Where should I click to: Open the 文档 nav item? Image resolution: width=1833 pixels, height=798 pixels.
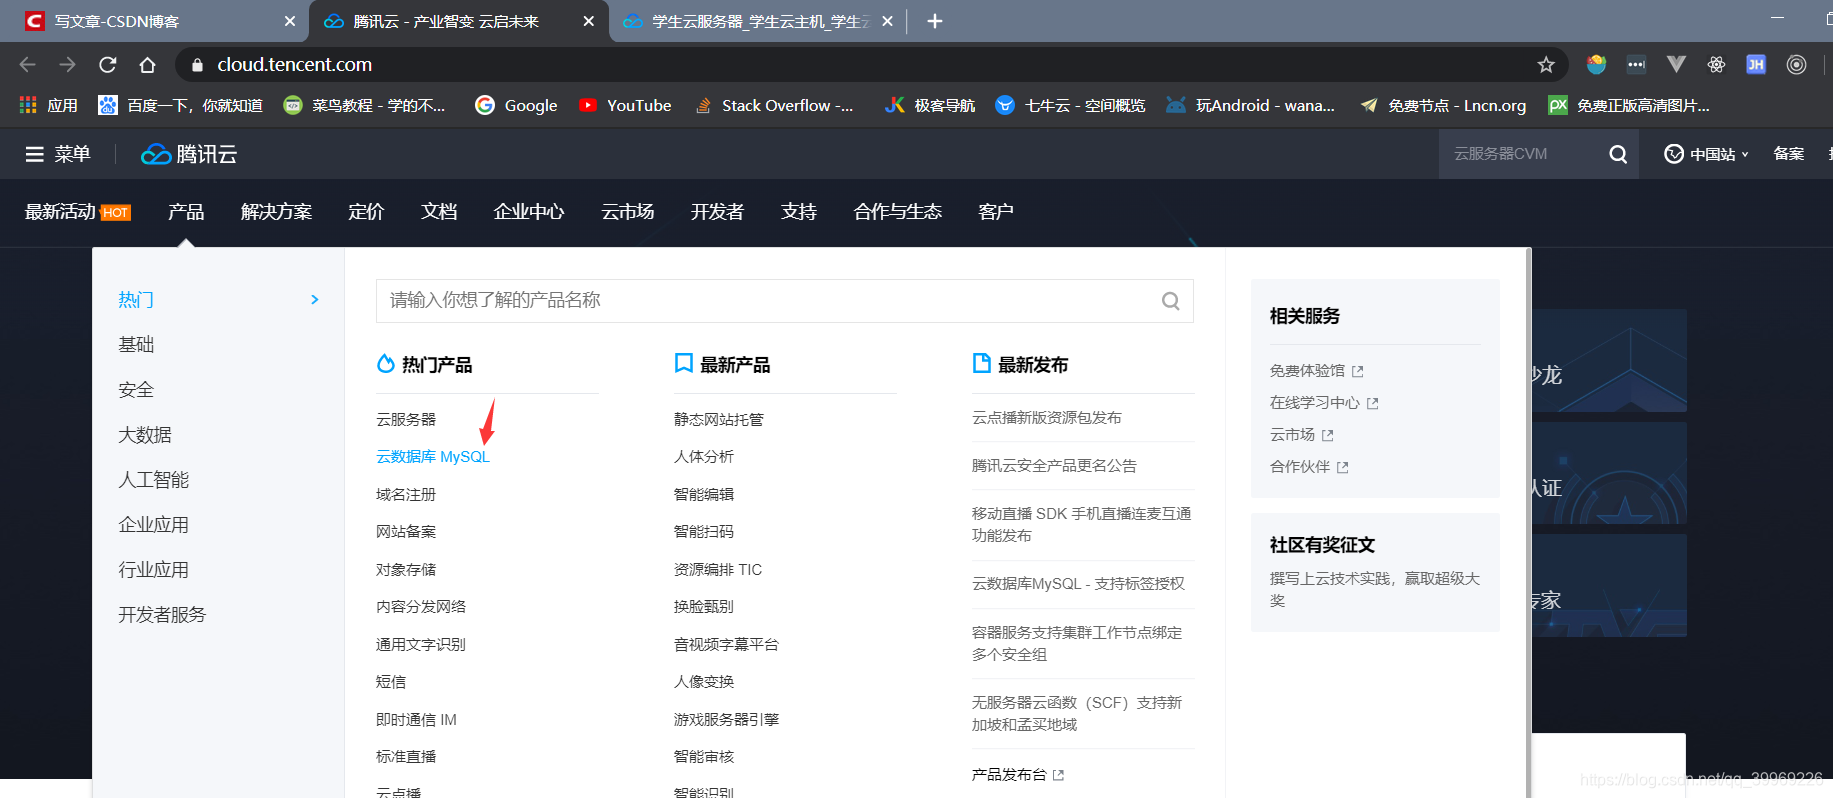[x=439, y=212]
